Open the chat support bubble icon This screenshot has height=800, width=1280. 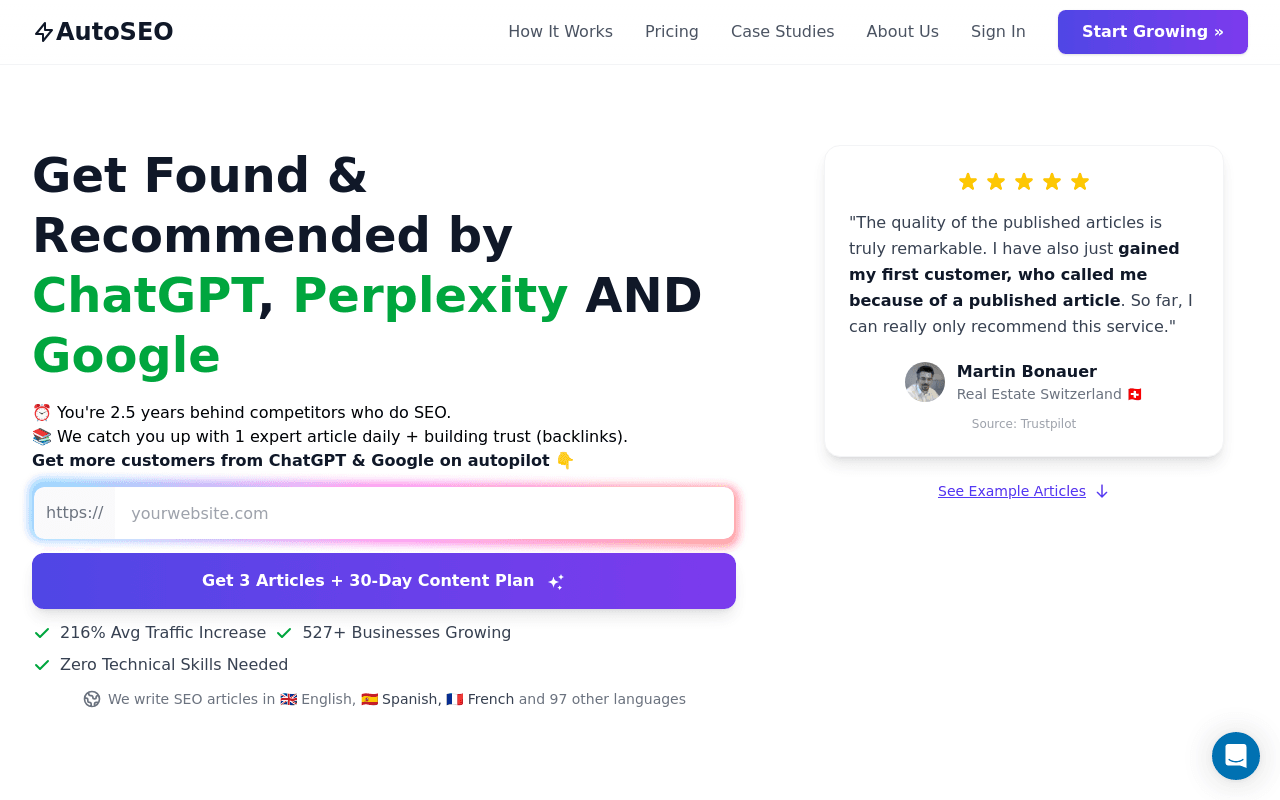tap(1236, 756)
